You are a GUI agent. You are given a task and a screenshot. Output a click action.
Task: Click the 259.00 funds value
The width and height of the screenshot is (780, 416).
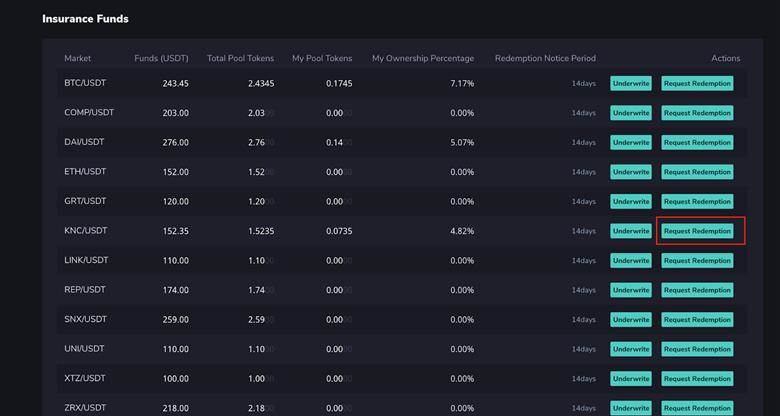[176, 319]
